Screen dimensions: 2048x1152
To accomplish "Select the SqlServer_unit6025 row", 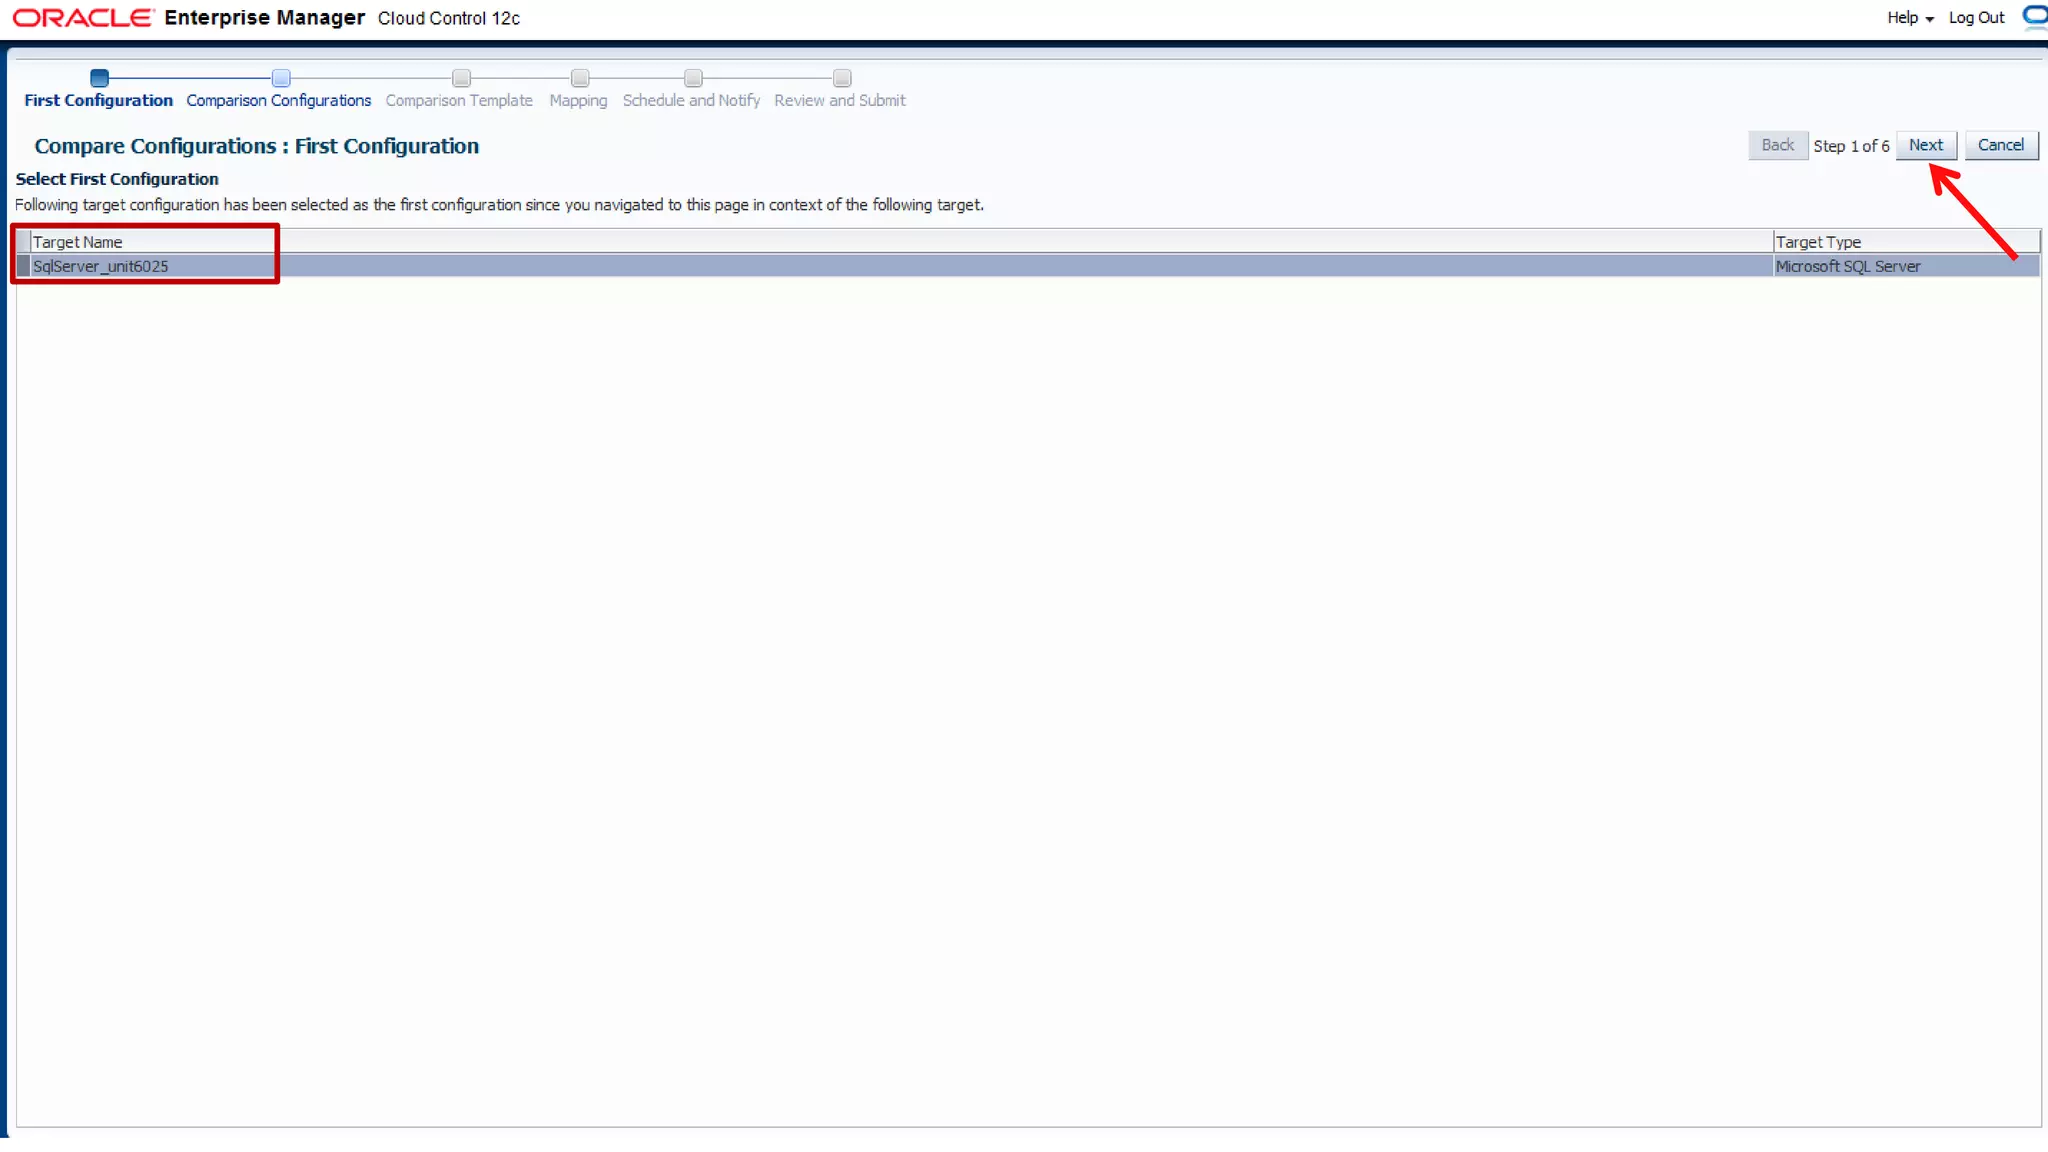I will point(1028,266).
